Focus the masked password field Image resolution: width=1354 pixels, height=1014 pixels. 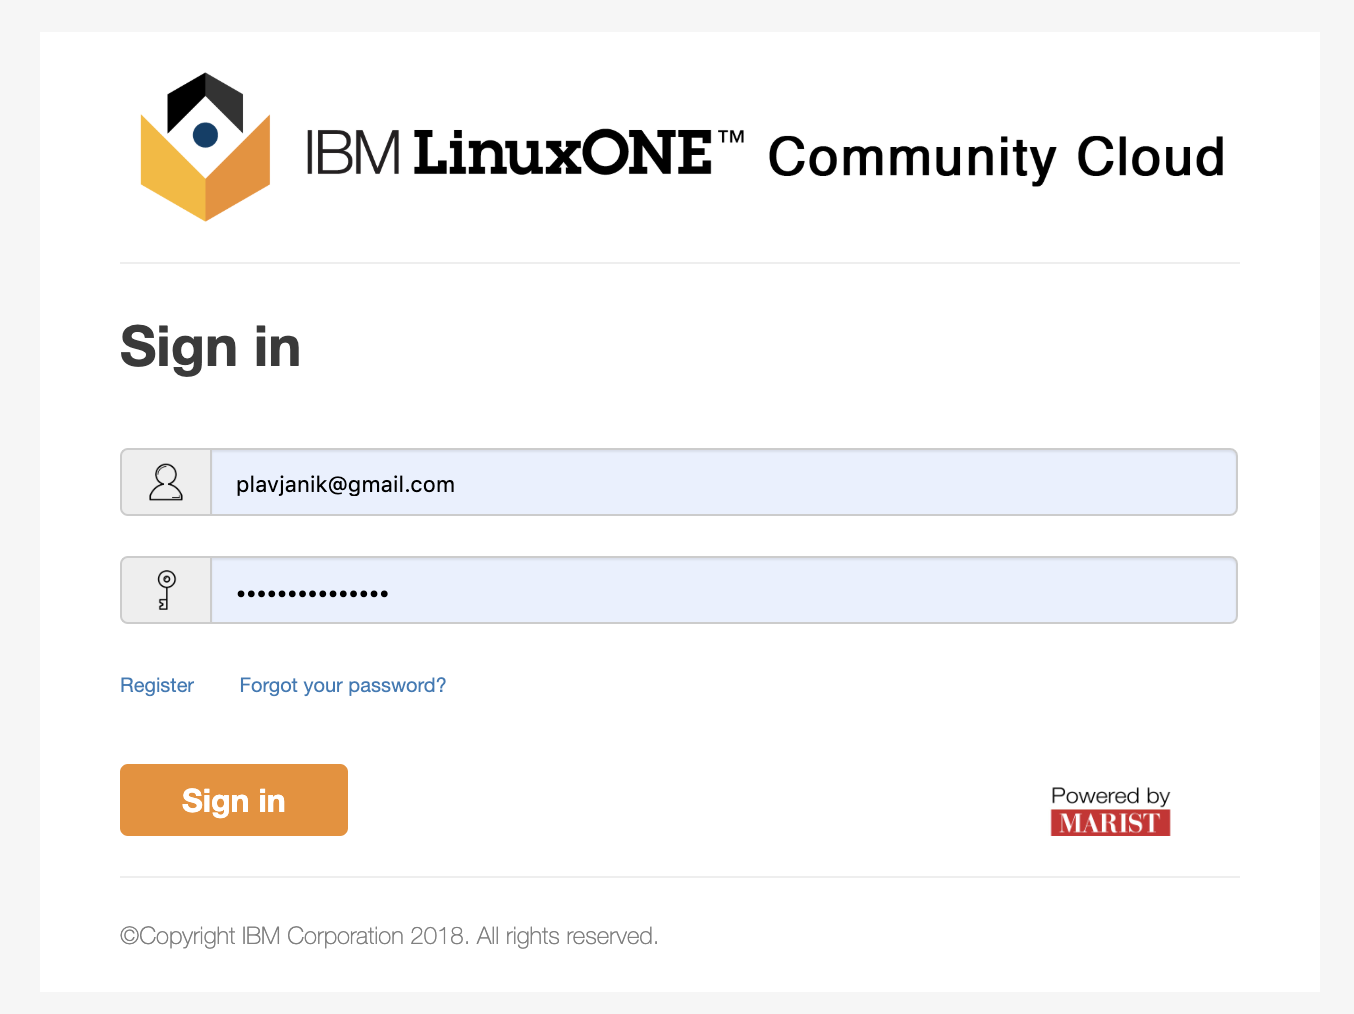point(724,590)
